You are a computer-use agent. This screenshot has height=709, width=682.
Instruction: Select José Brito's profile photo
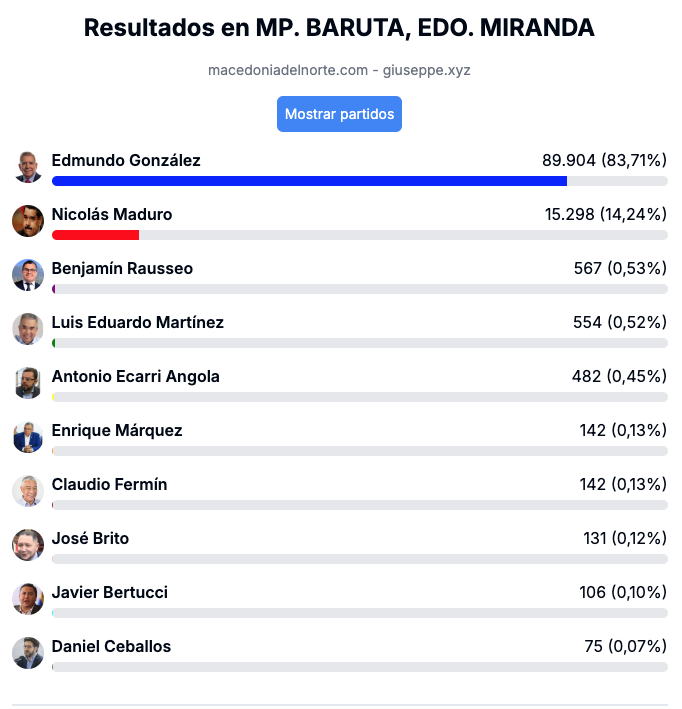tap(28, 545)
